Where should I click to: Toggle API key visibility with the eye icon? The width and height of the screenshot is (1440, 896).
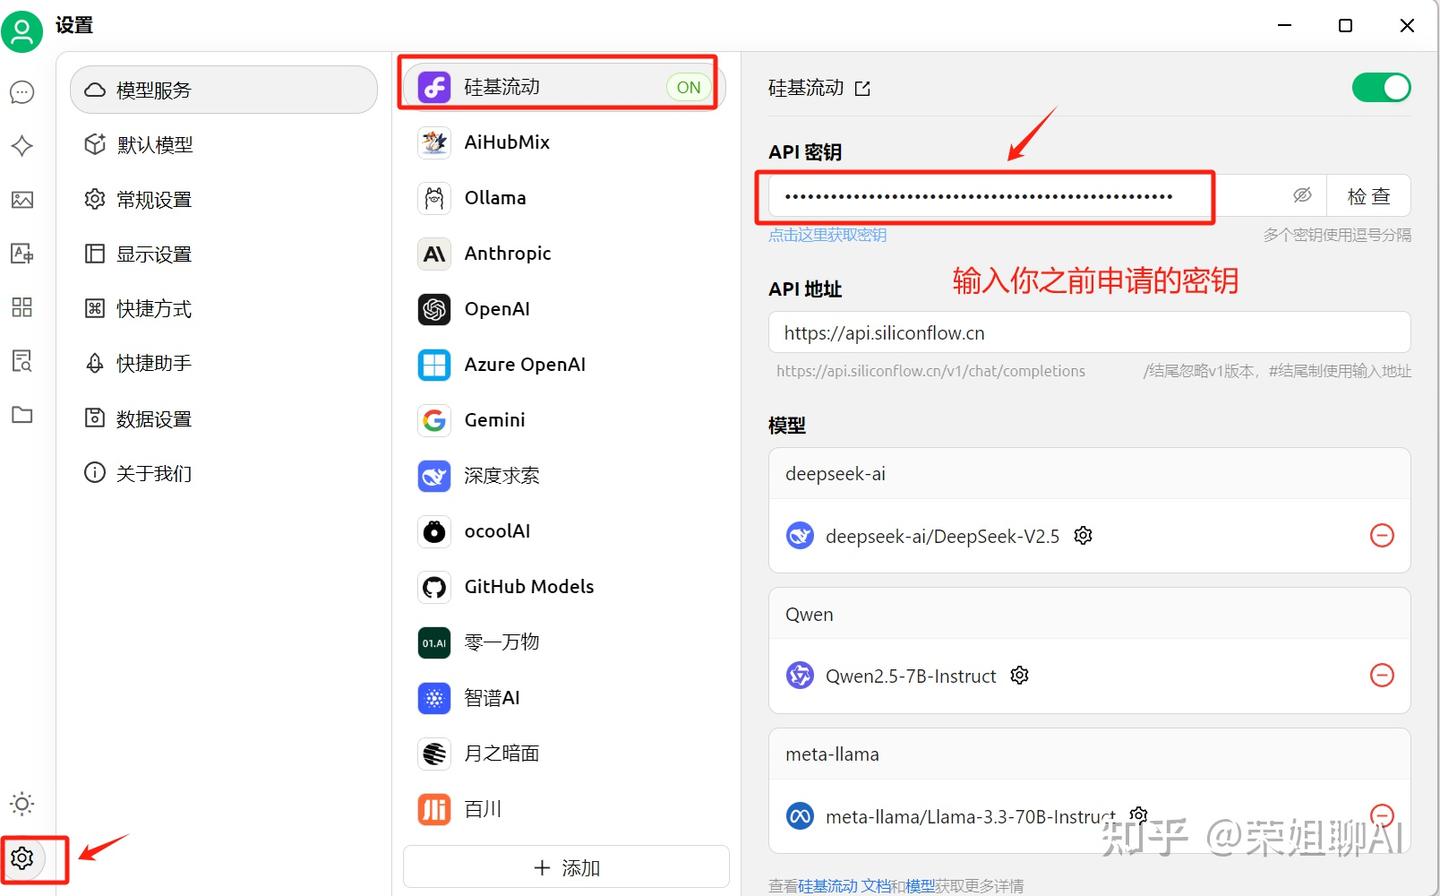[1302, 195]
